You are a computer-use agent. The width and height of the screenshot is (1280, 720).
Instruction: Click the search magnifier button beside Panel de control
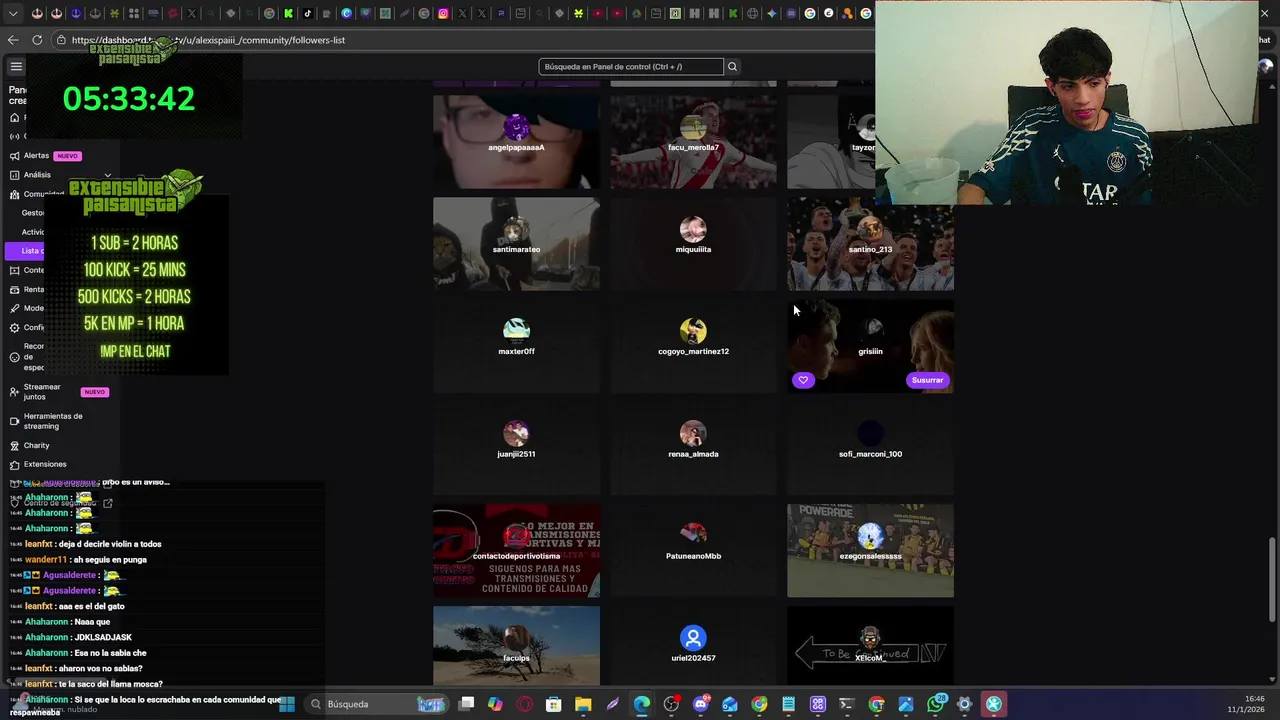click(732, 66)
